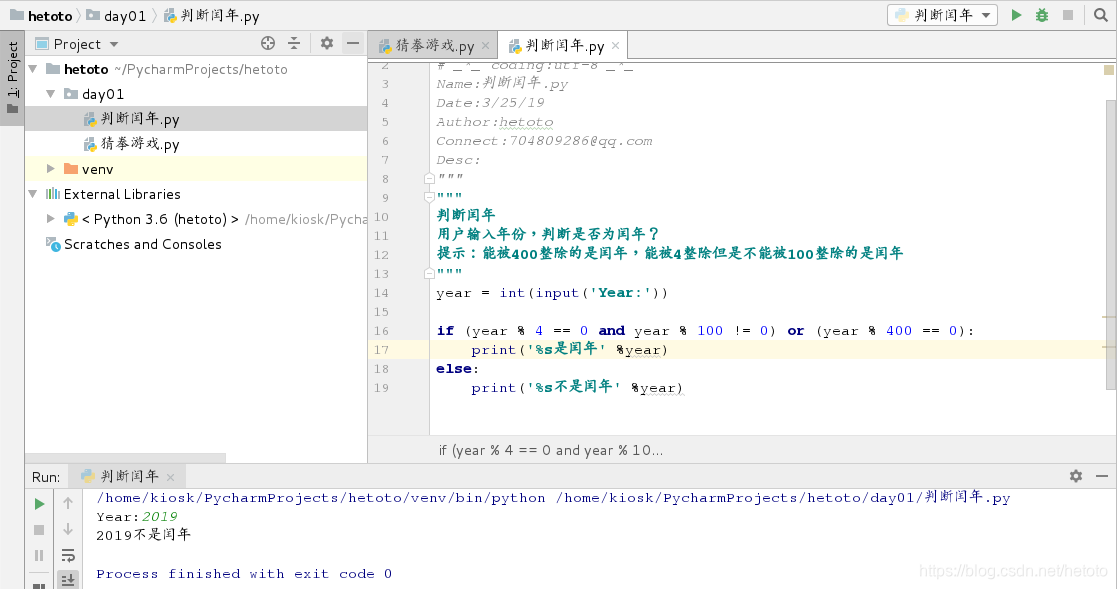Collapse the hetoto project root
Image resolution: width=1117 pixels, height=589 pixels.
pos(33,69)
